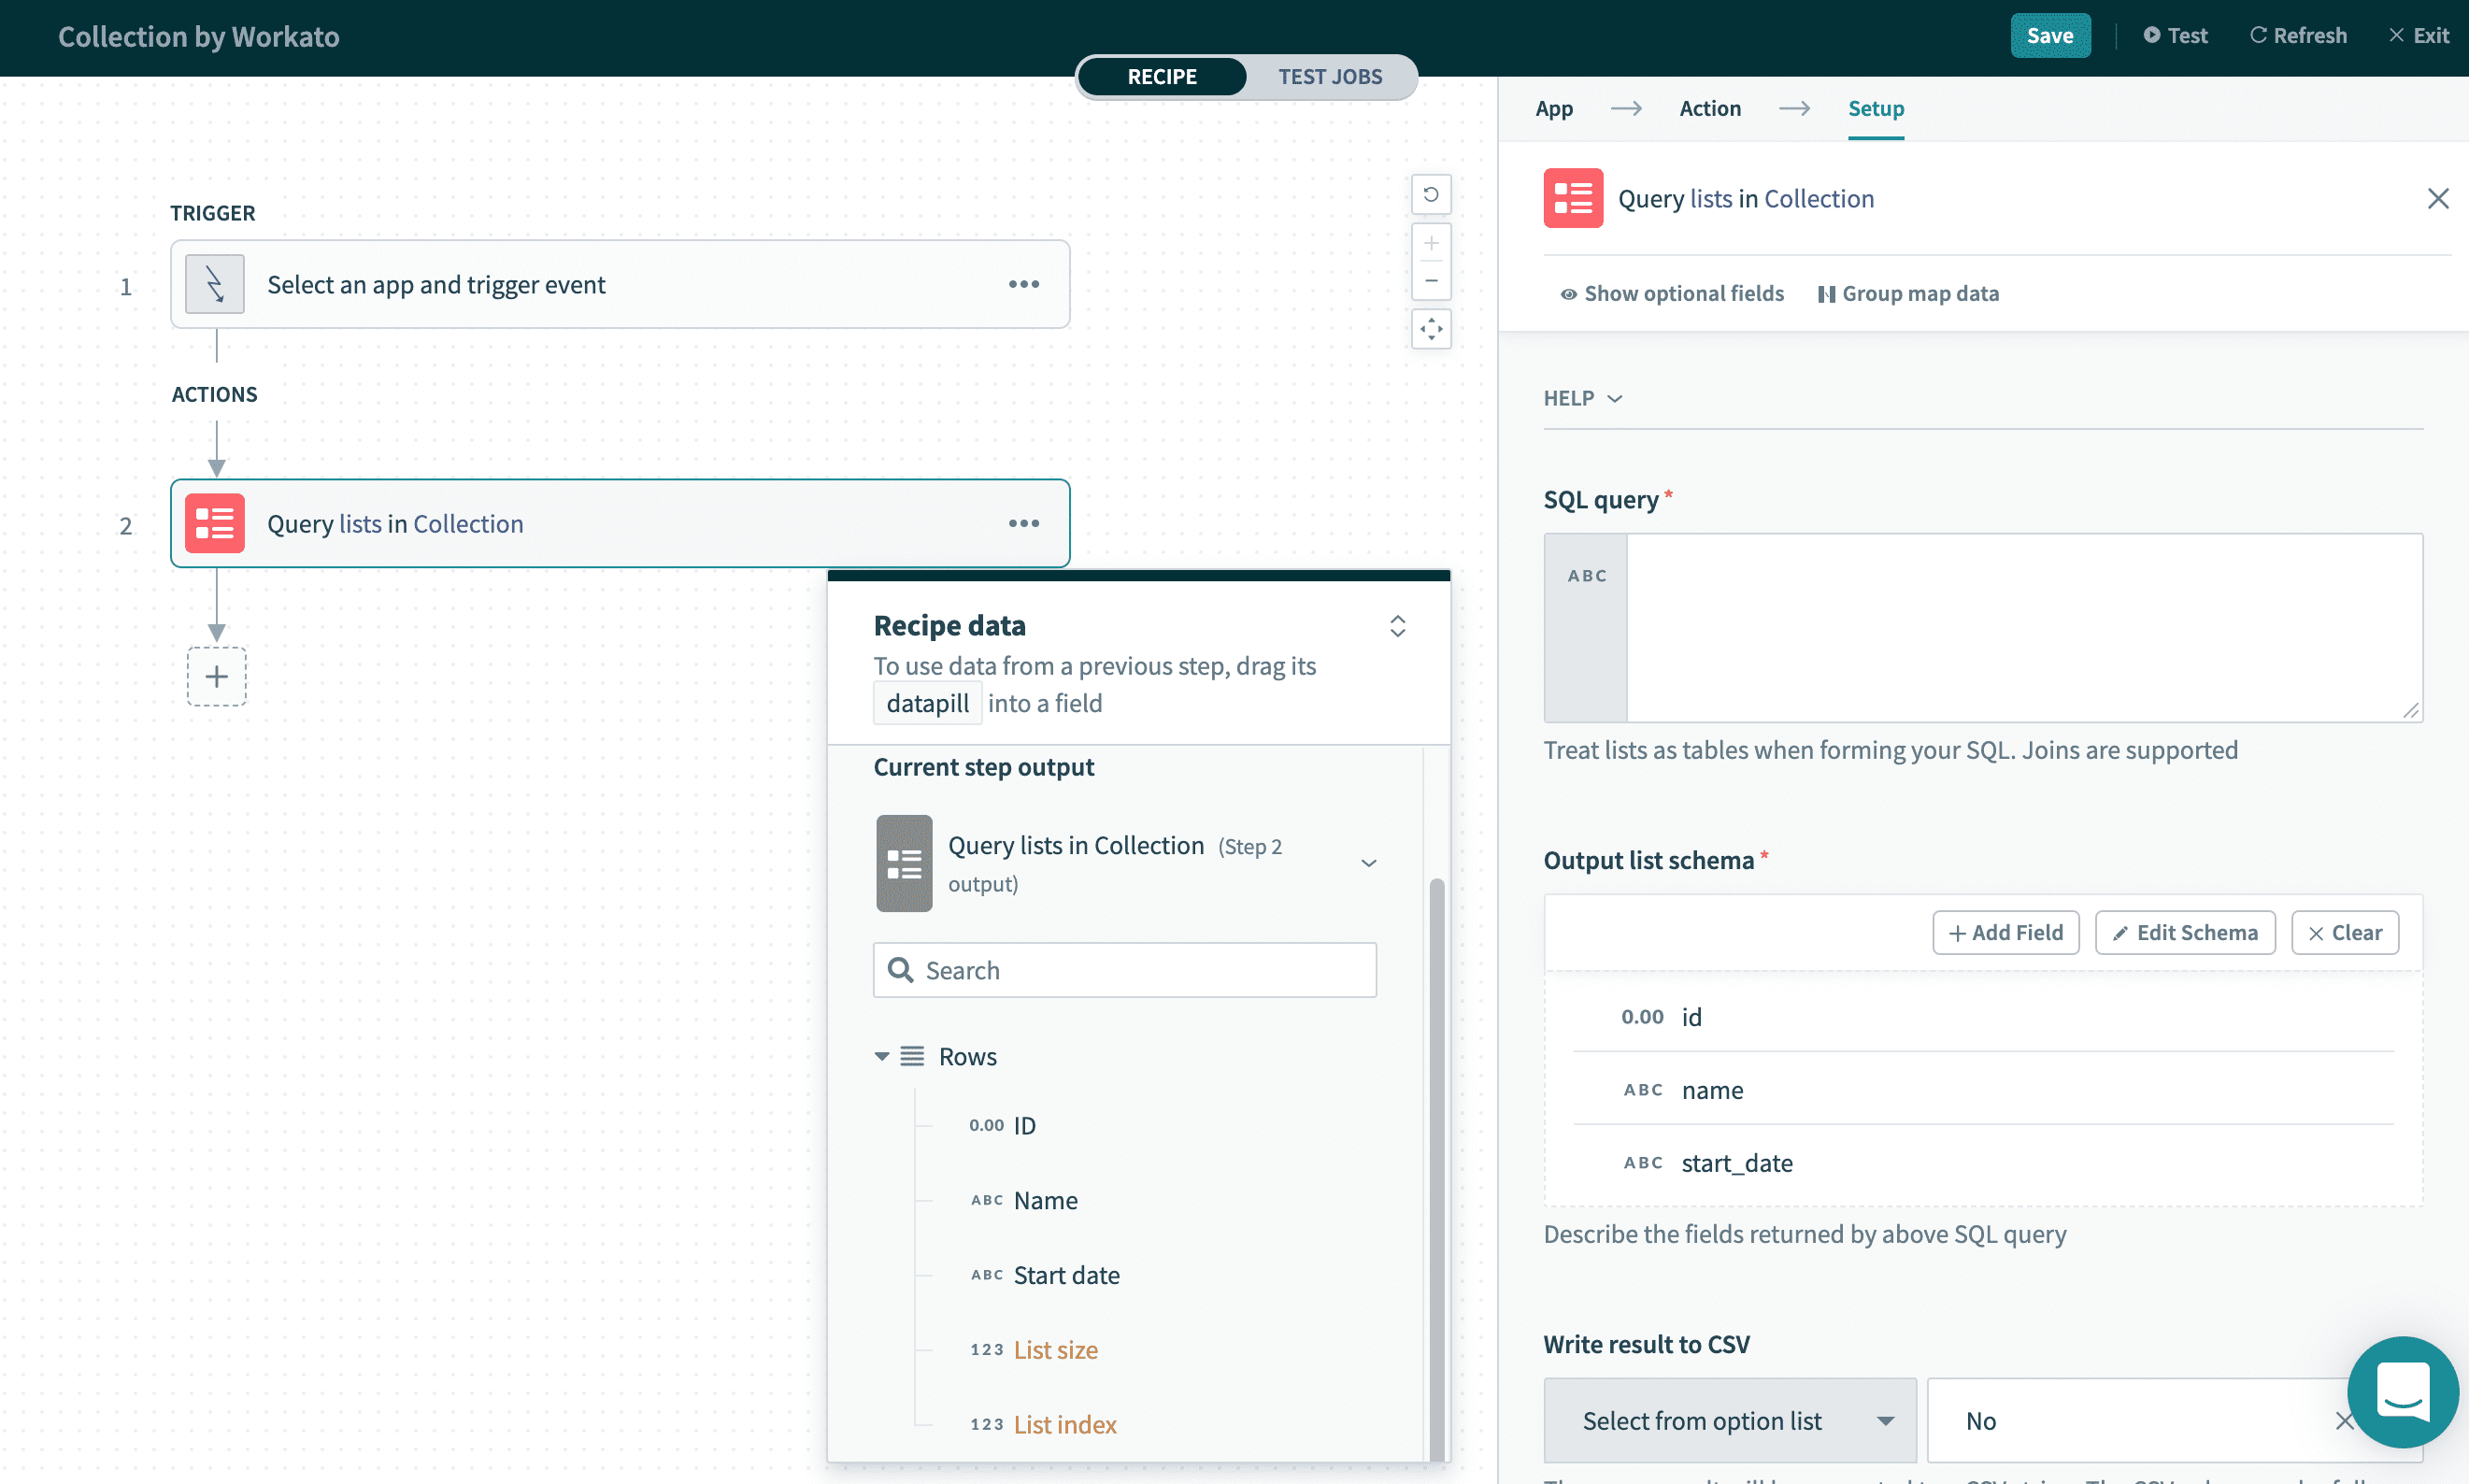This screenshot has width=2469, height=1484.
Task: Zoom out of the recipe canvas
Action: point(1430,280)
